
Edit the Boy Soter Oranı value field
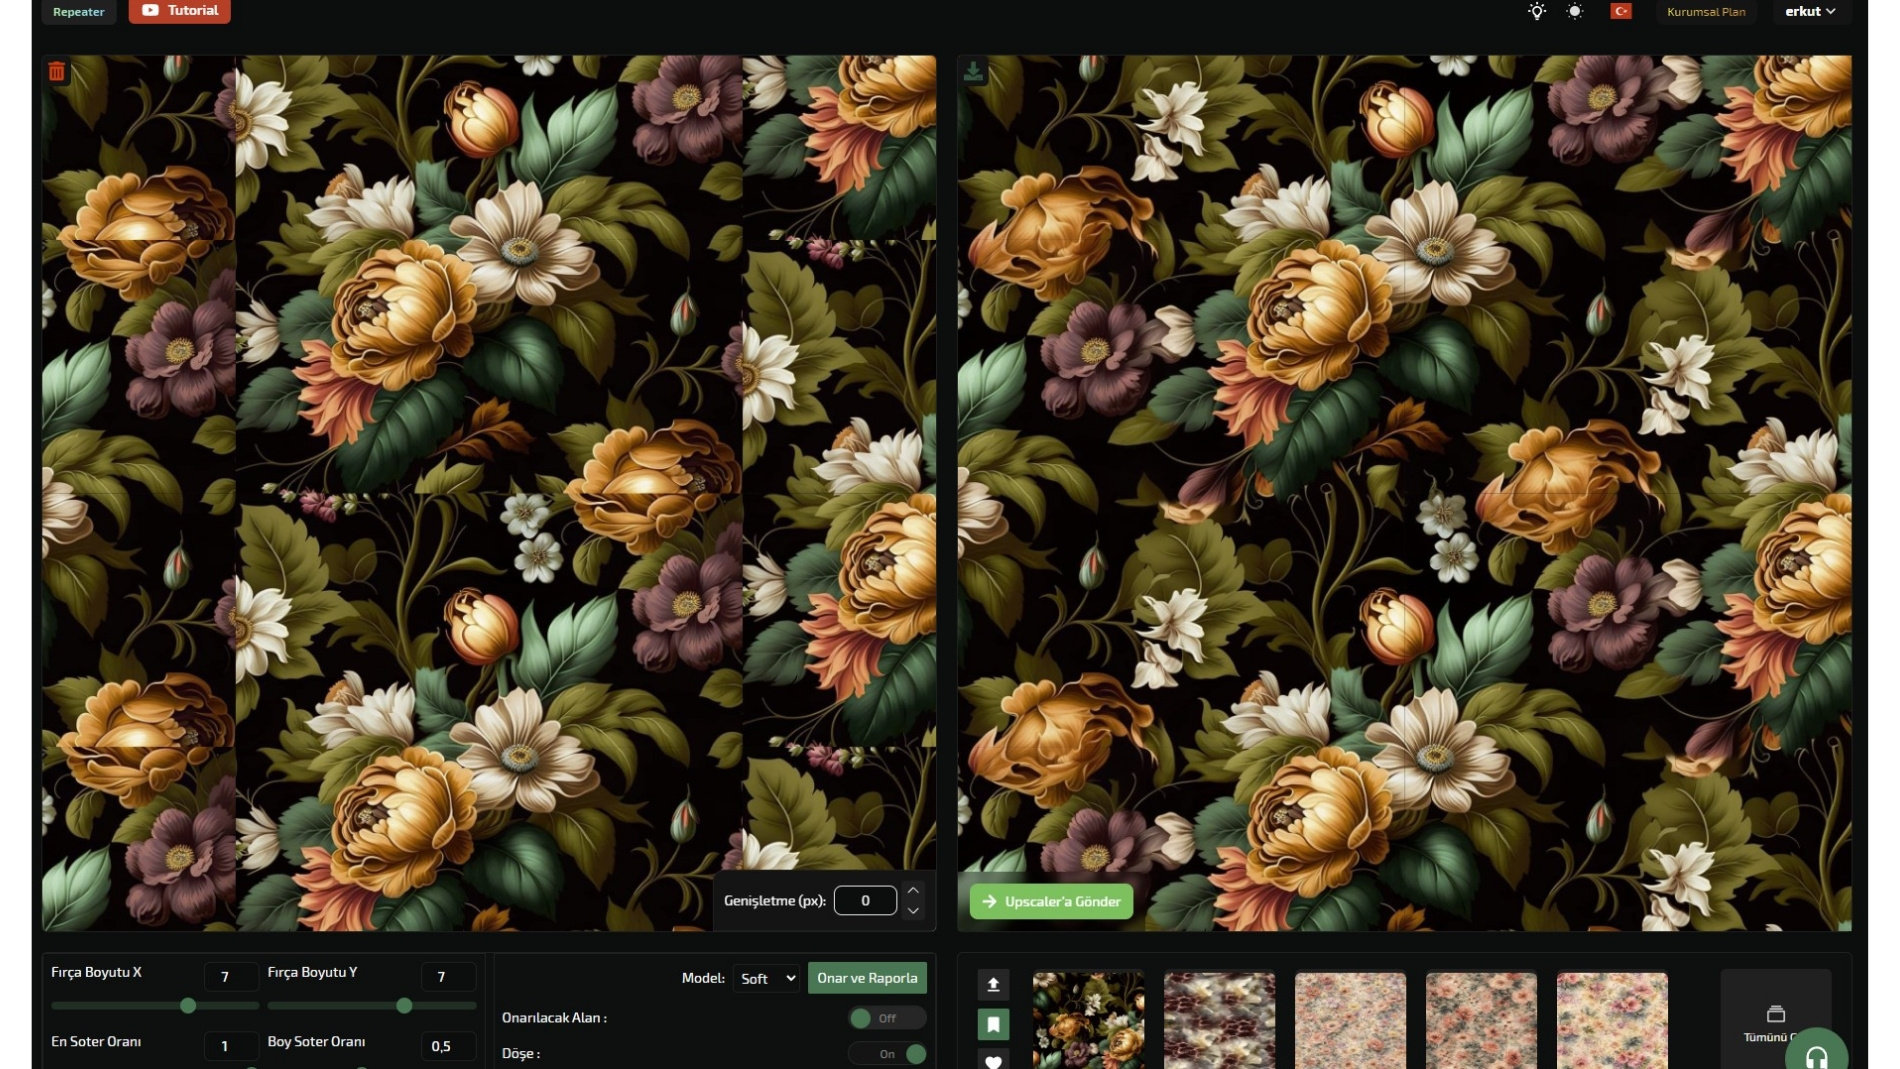pos(448,1046)
